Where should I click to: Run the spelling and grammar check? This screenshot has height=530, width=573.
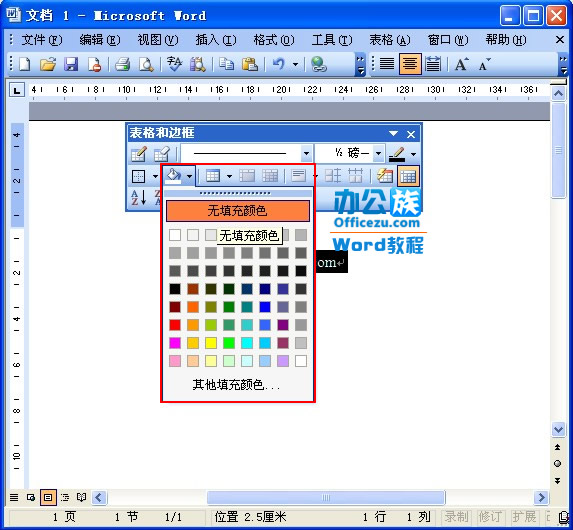[x=174, y=64]
